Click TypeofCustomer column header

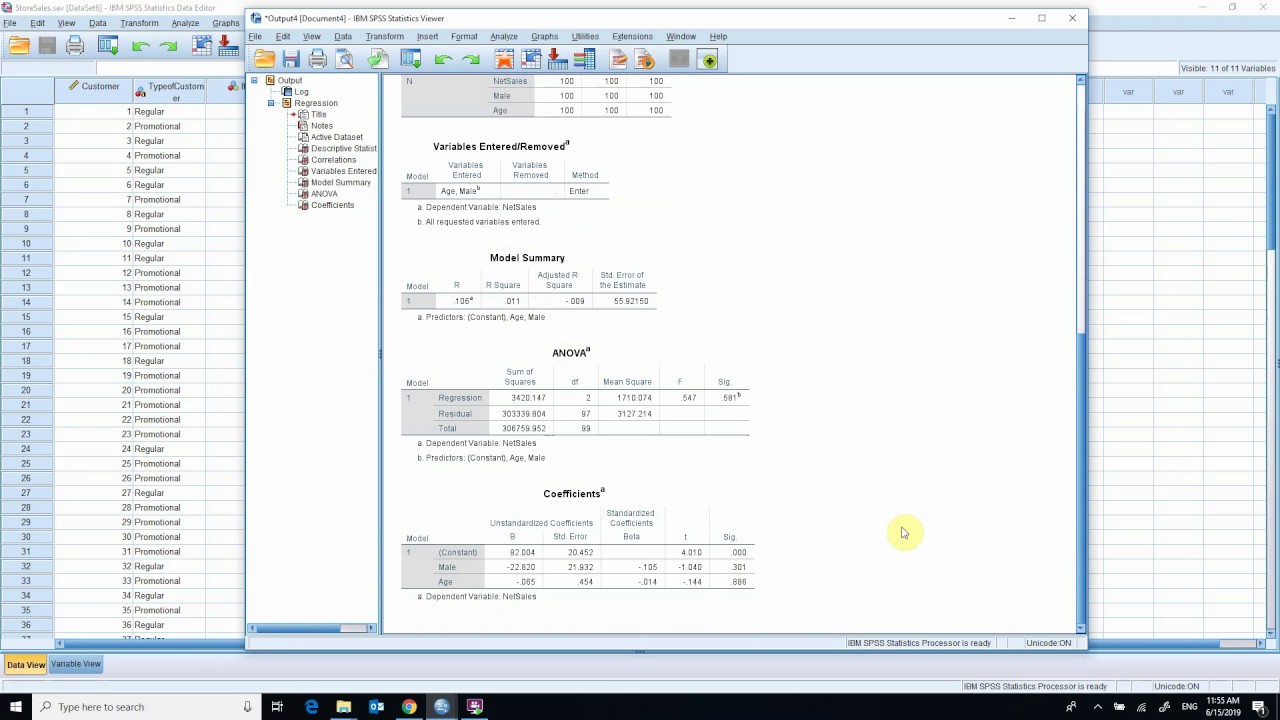tap(170, 91)
